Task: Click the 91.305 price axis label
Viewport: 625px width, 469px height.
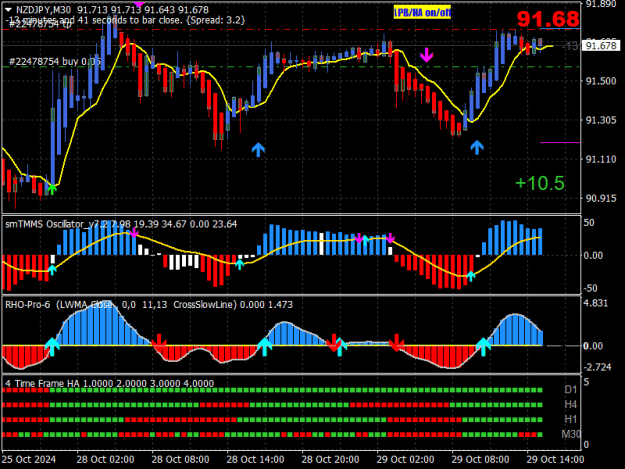Action: point(601,120)
